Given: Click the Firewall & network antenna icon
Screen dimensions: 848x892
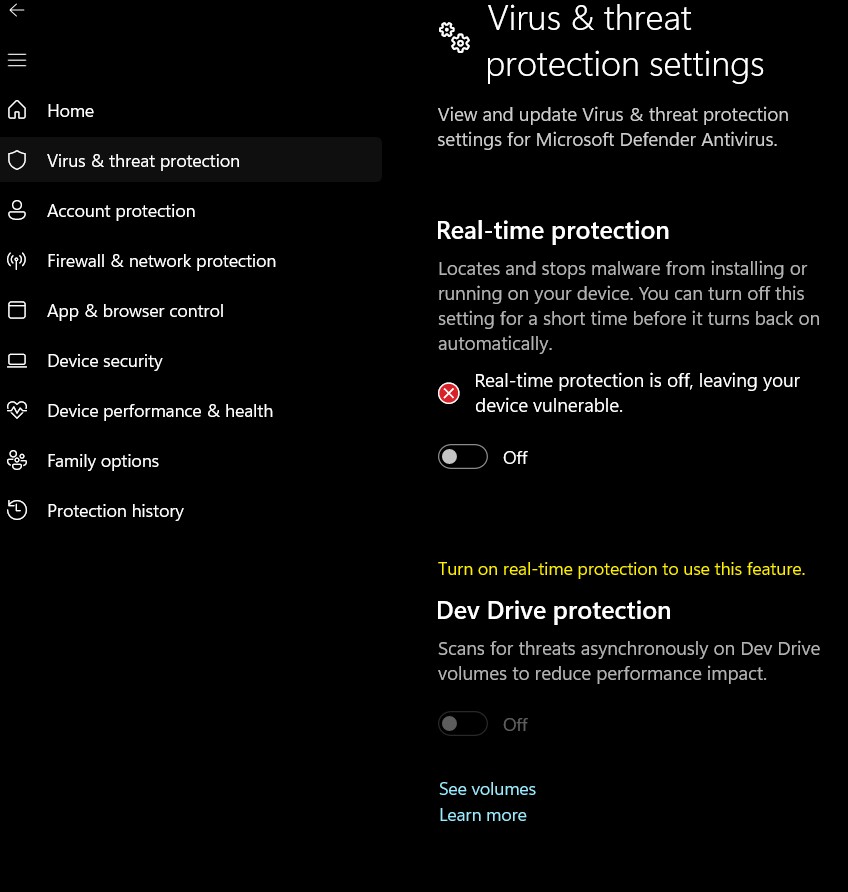Looking at the screenshot, I should pos(16,261).
